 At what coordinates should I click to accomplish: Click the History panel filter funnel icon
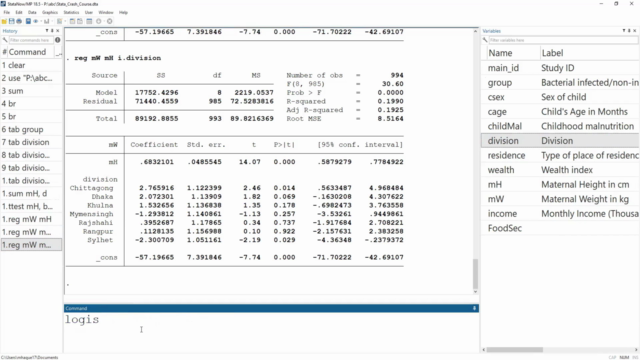coord(47,31)
